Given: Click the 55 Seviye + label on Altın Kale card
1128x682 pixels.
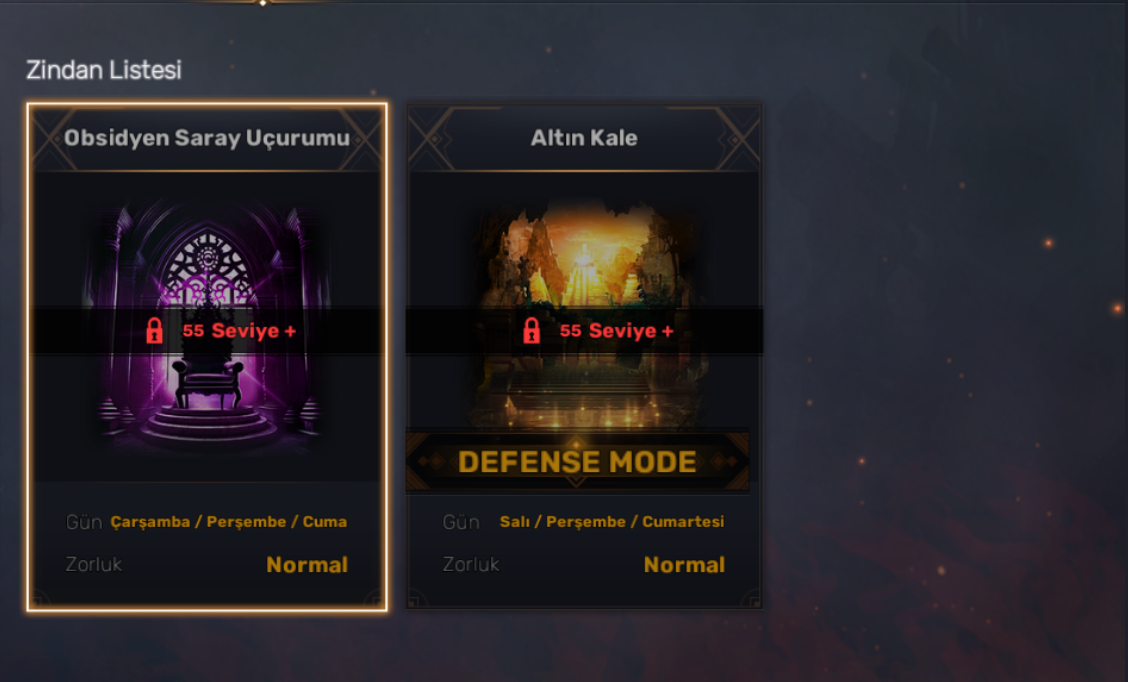Looking at the screenshot, I should tap(617, 331).
